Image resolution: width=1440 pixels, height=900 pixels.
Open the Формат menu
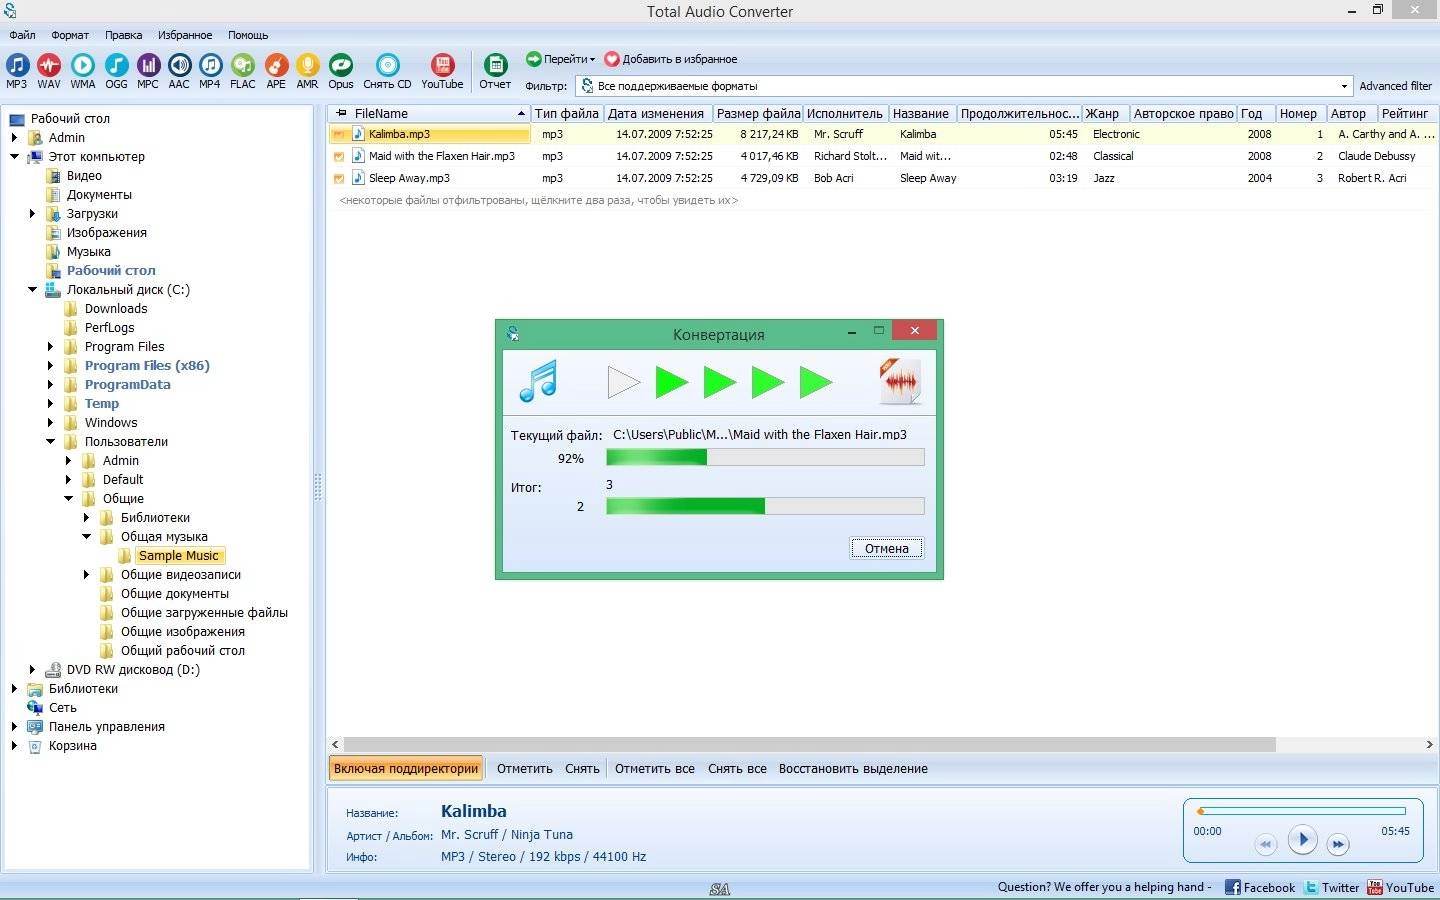click(70, 35)
